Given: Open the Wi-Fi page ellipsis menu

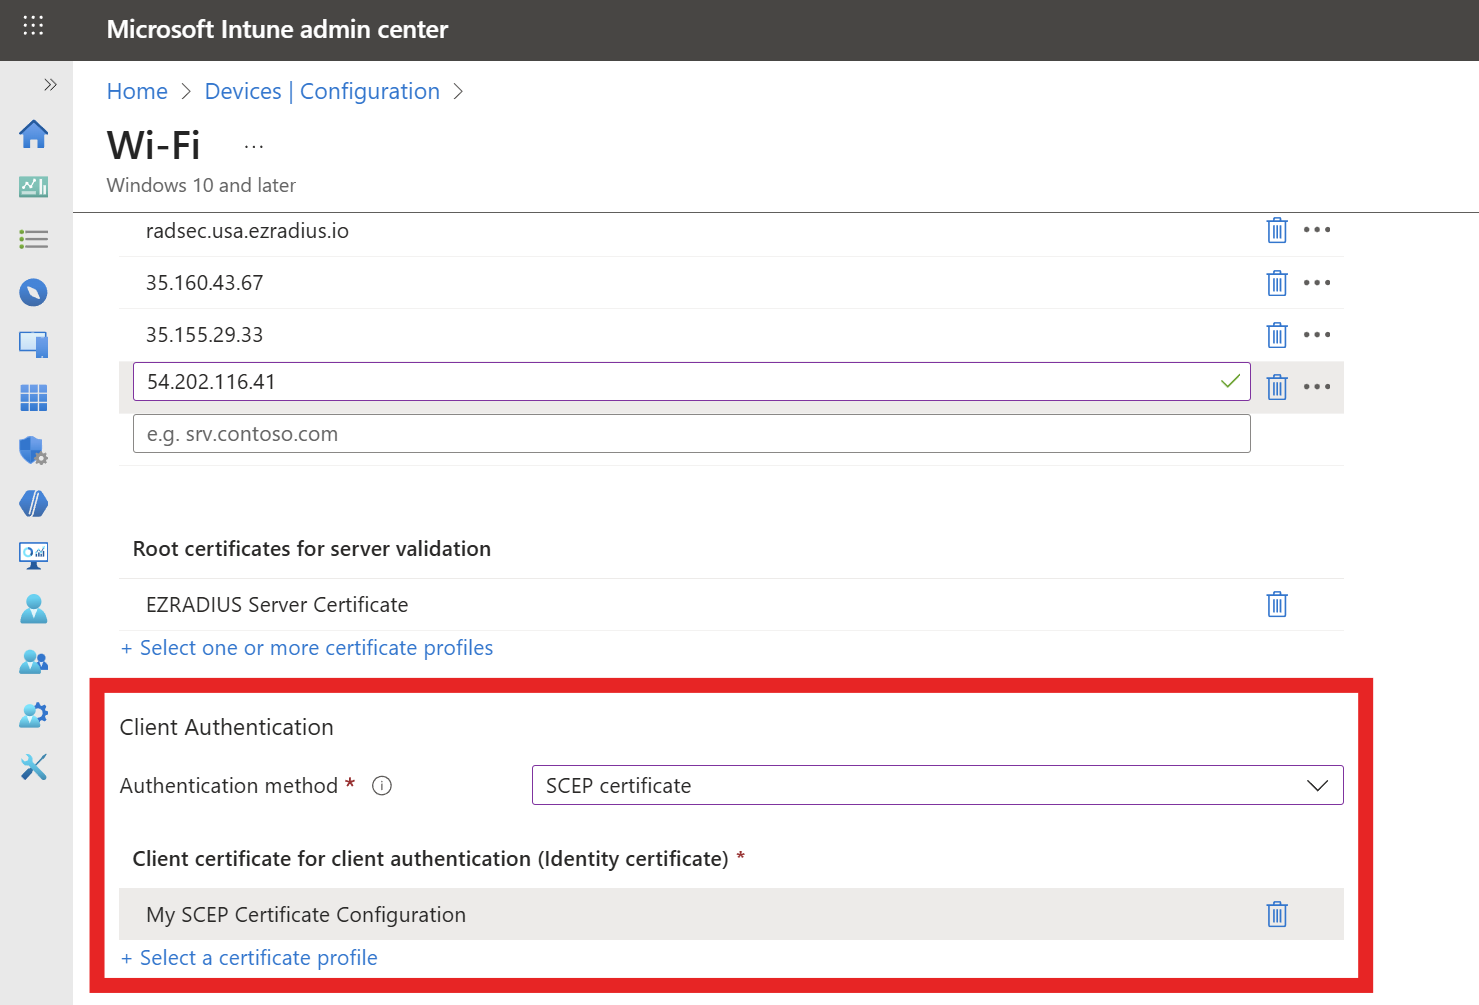Looking at the screenshot, I should click(254, 147).
